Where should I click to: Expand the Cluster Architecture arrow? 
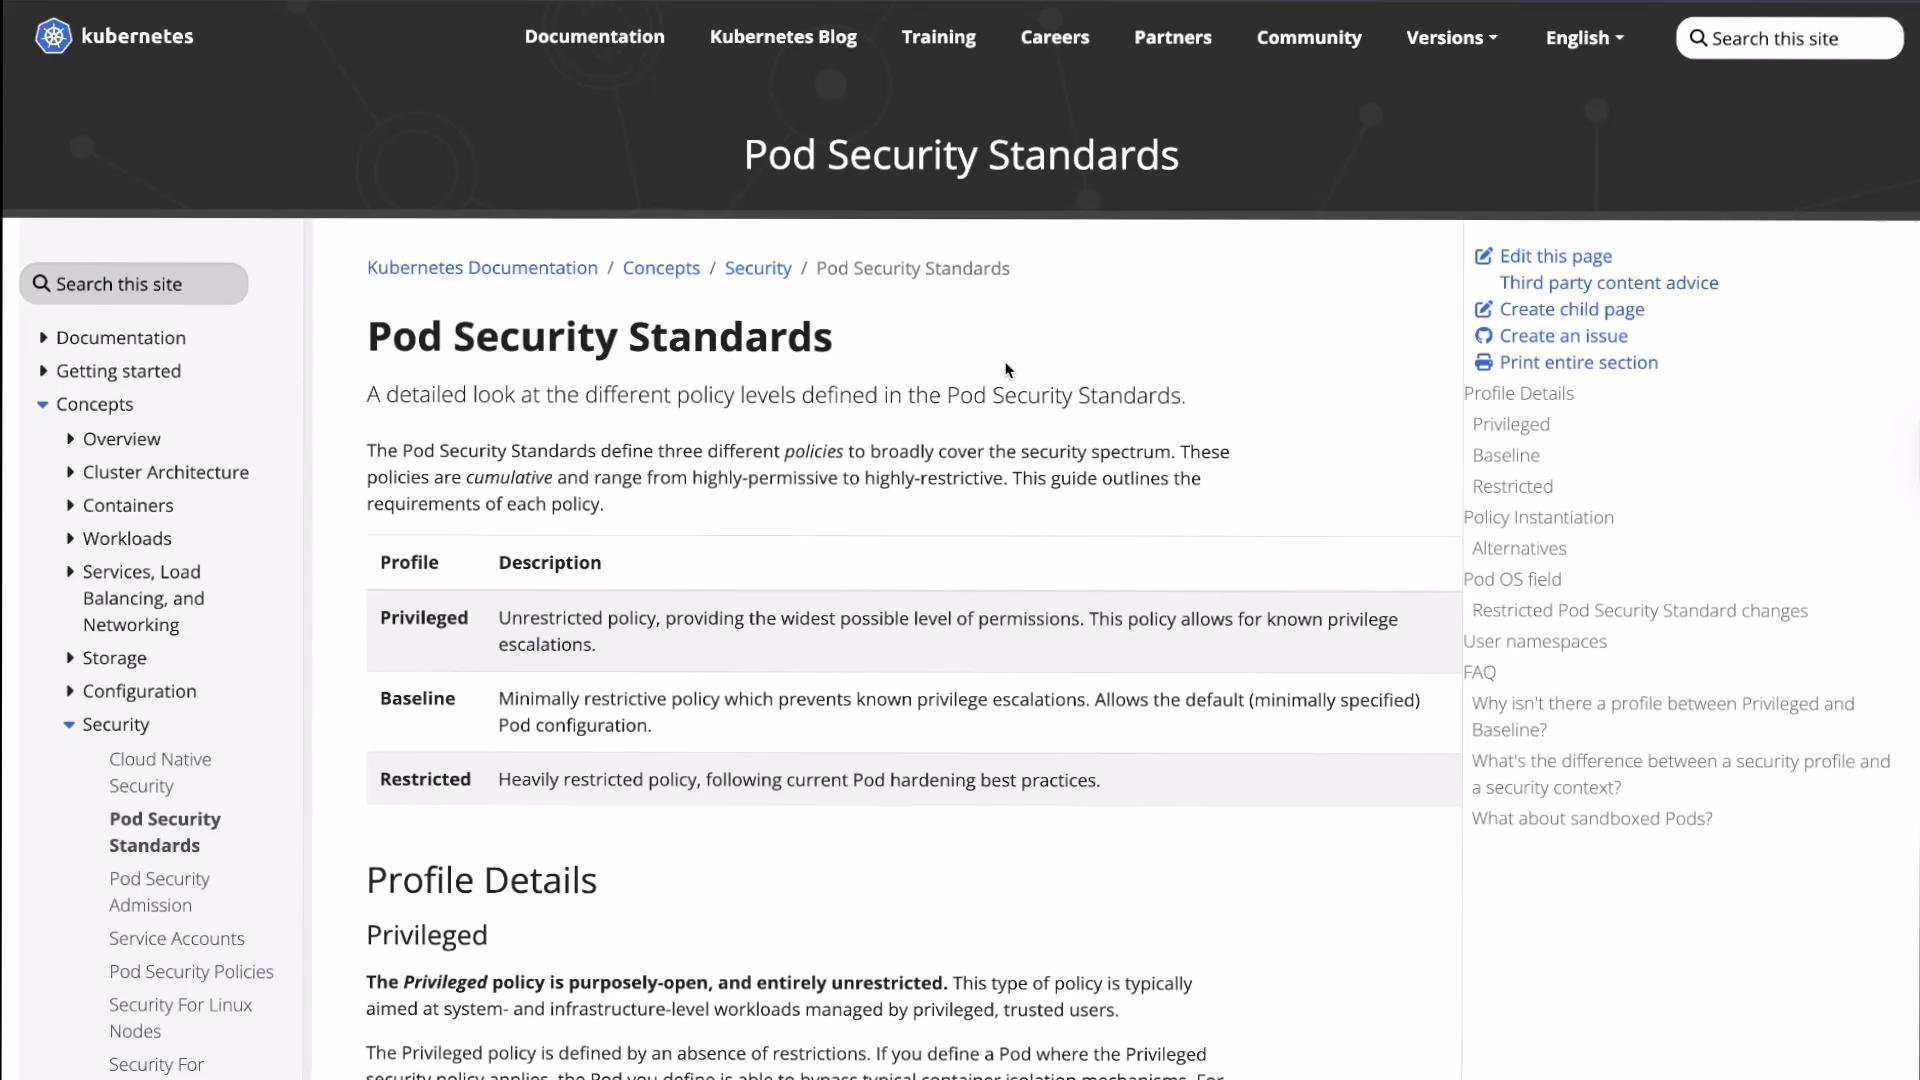pyautogui.click(x=70, y=472)
